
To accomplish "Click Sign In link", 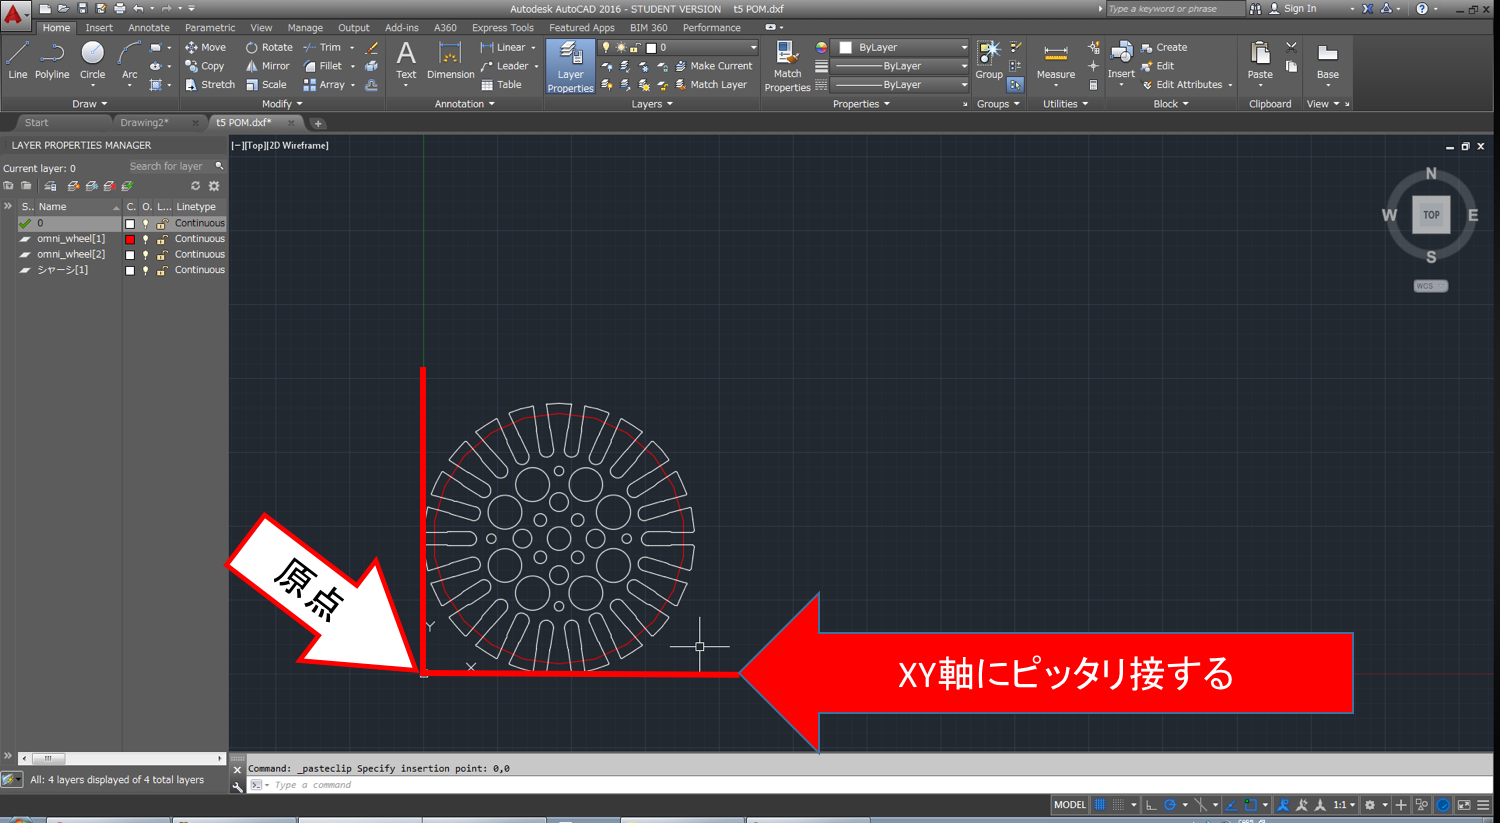I will click(1300, 9).
